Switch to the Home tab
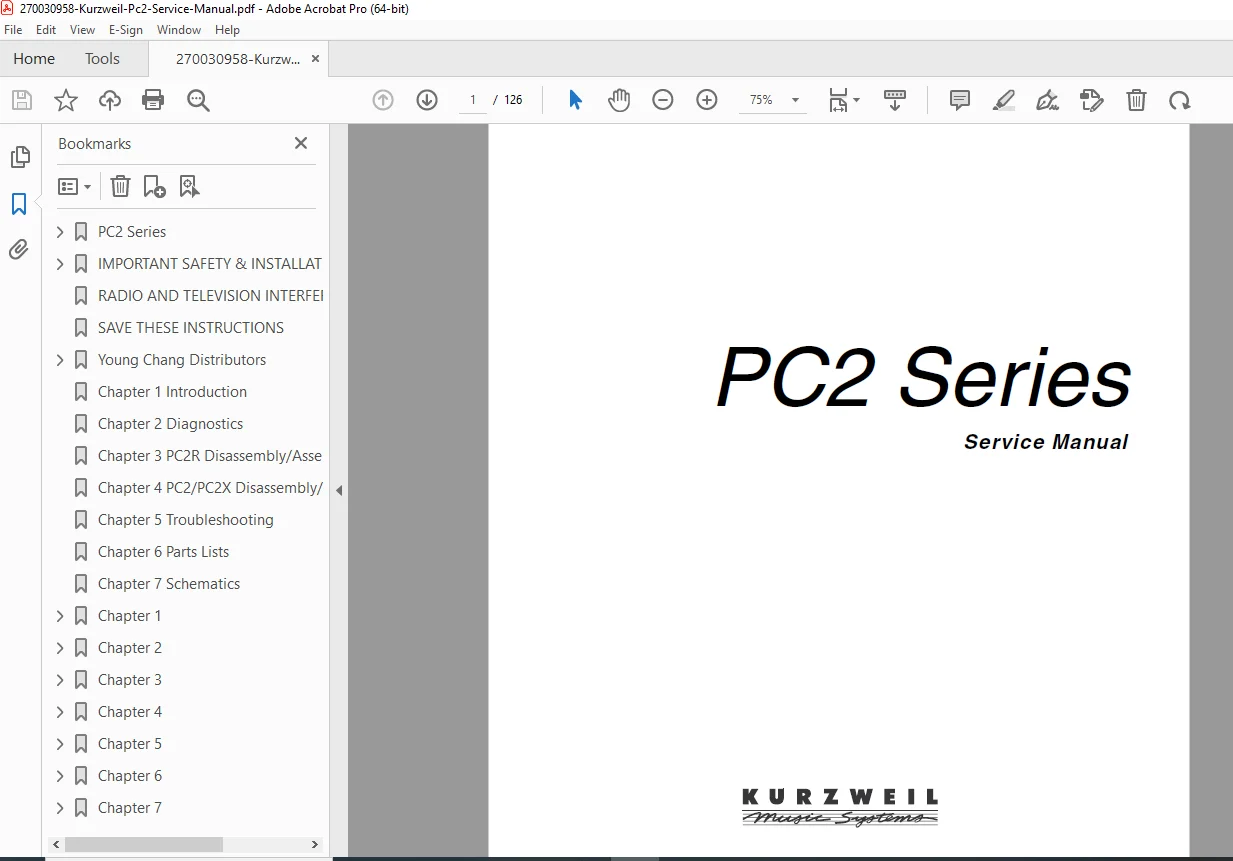The image size is (1233, 861). pyautogui.click(x=34, y=59)
